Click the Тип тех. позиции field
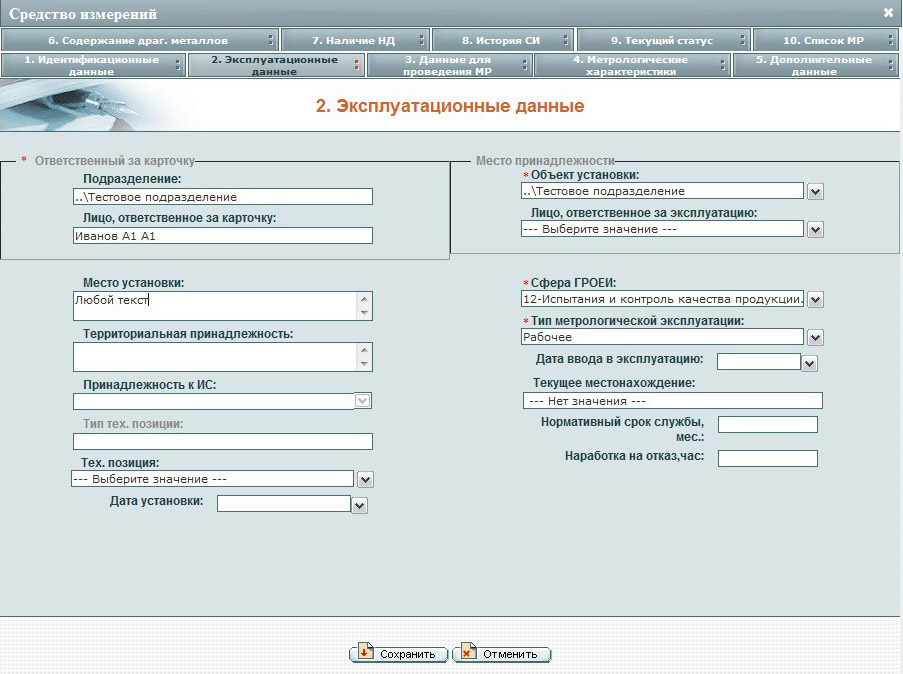Viewport: 903px width, 674px height. pos(223,441)
